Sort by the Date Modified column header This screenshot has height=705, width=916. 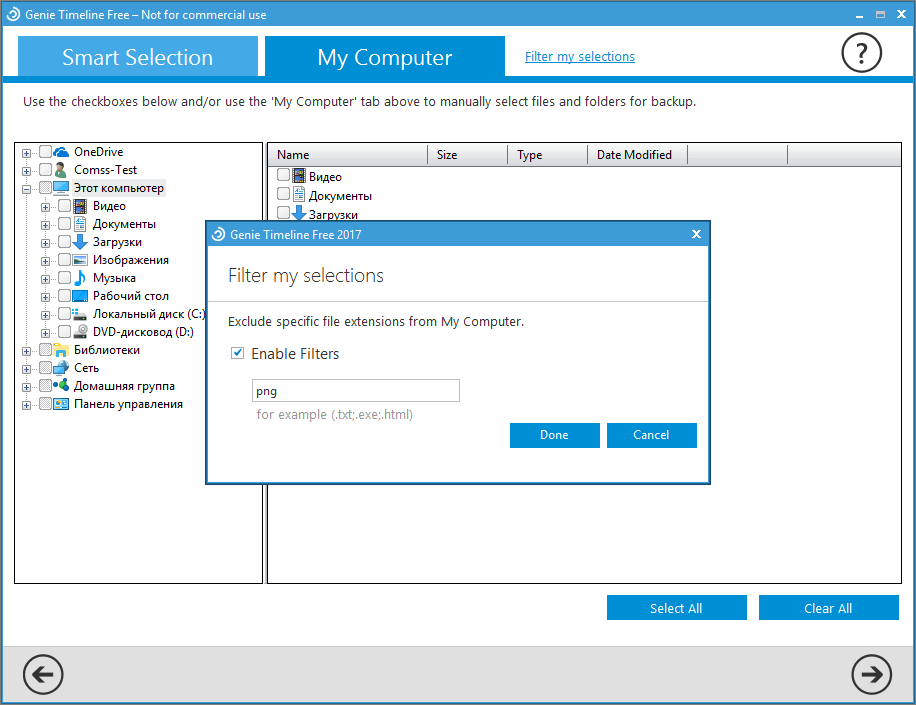coord(637,155)
